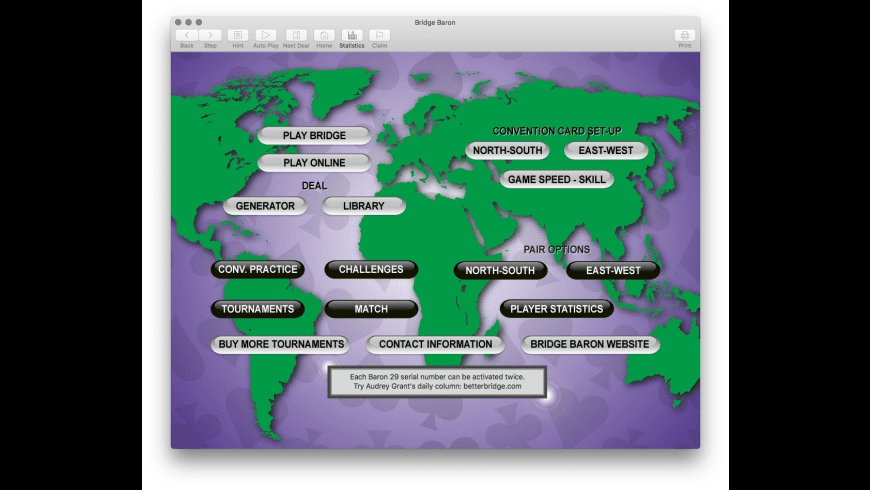Click Buy More Tournaments
Image resolution: width=870 pixels, height=490 pixels.
(x=281, y=344)
